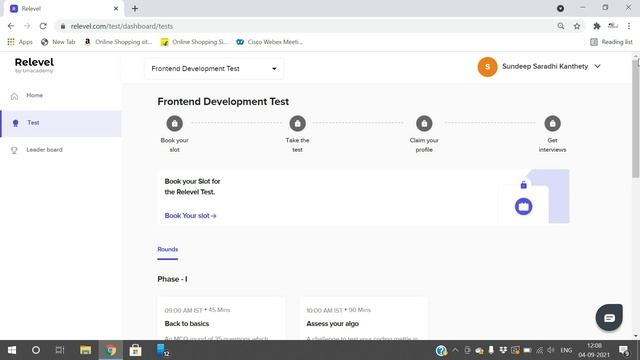
Task: Open the Assess your algo round card
Action: tap(363, 319)
